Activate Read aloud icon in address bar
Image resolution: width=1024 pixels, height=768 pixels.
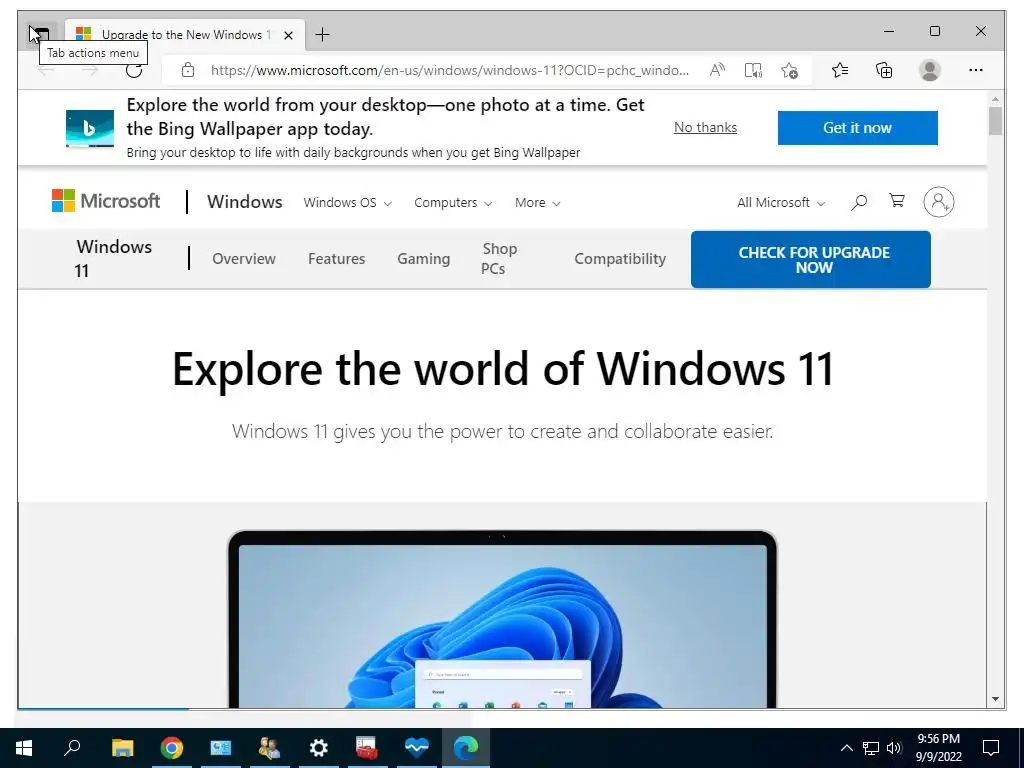[x=717, y=70]
